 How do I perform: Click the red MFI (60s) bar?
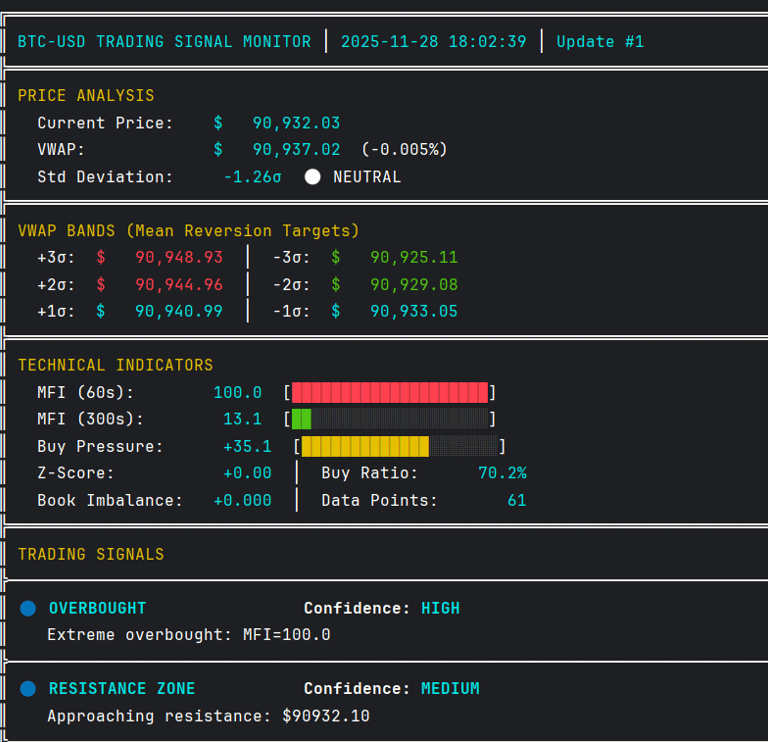tap(390, 392)
